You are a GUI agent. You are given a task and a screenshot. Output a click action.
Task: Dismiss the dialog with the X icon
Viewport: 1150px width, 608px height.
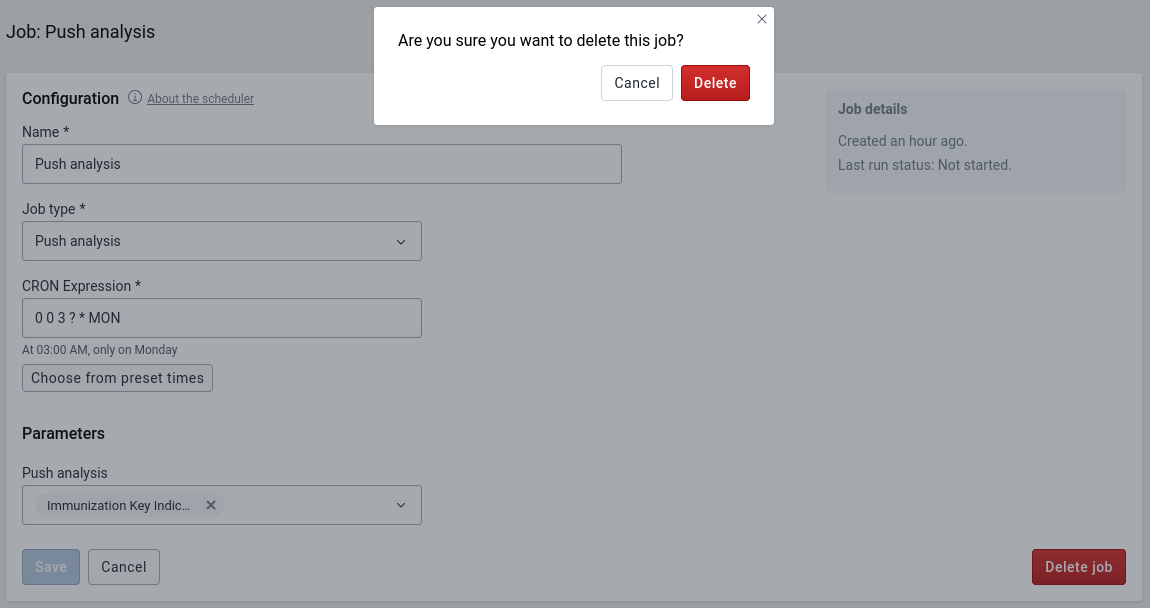[x=762, y=19]
